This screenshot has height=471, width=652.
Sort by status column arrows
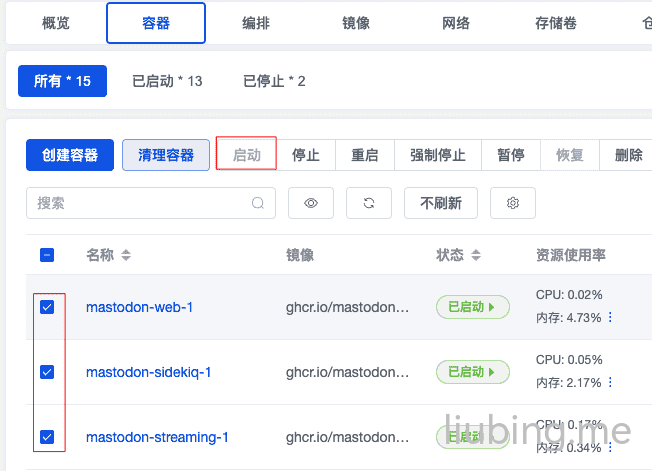pyautogui.click(x=475, y=256)
